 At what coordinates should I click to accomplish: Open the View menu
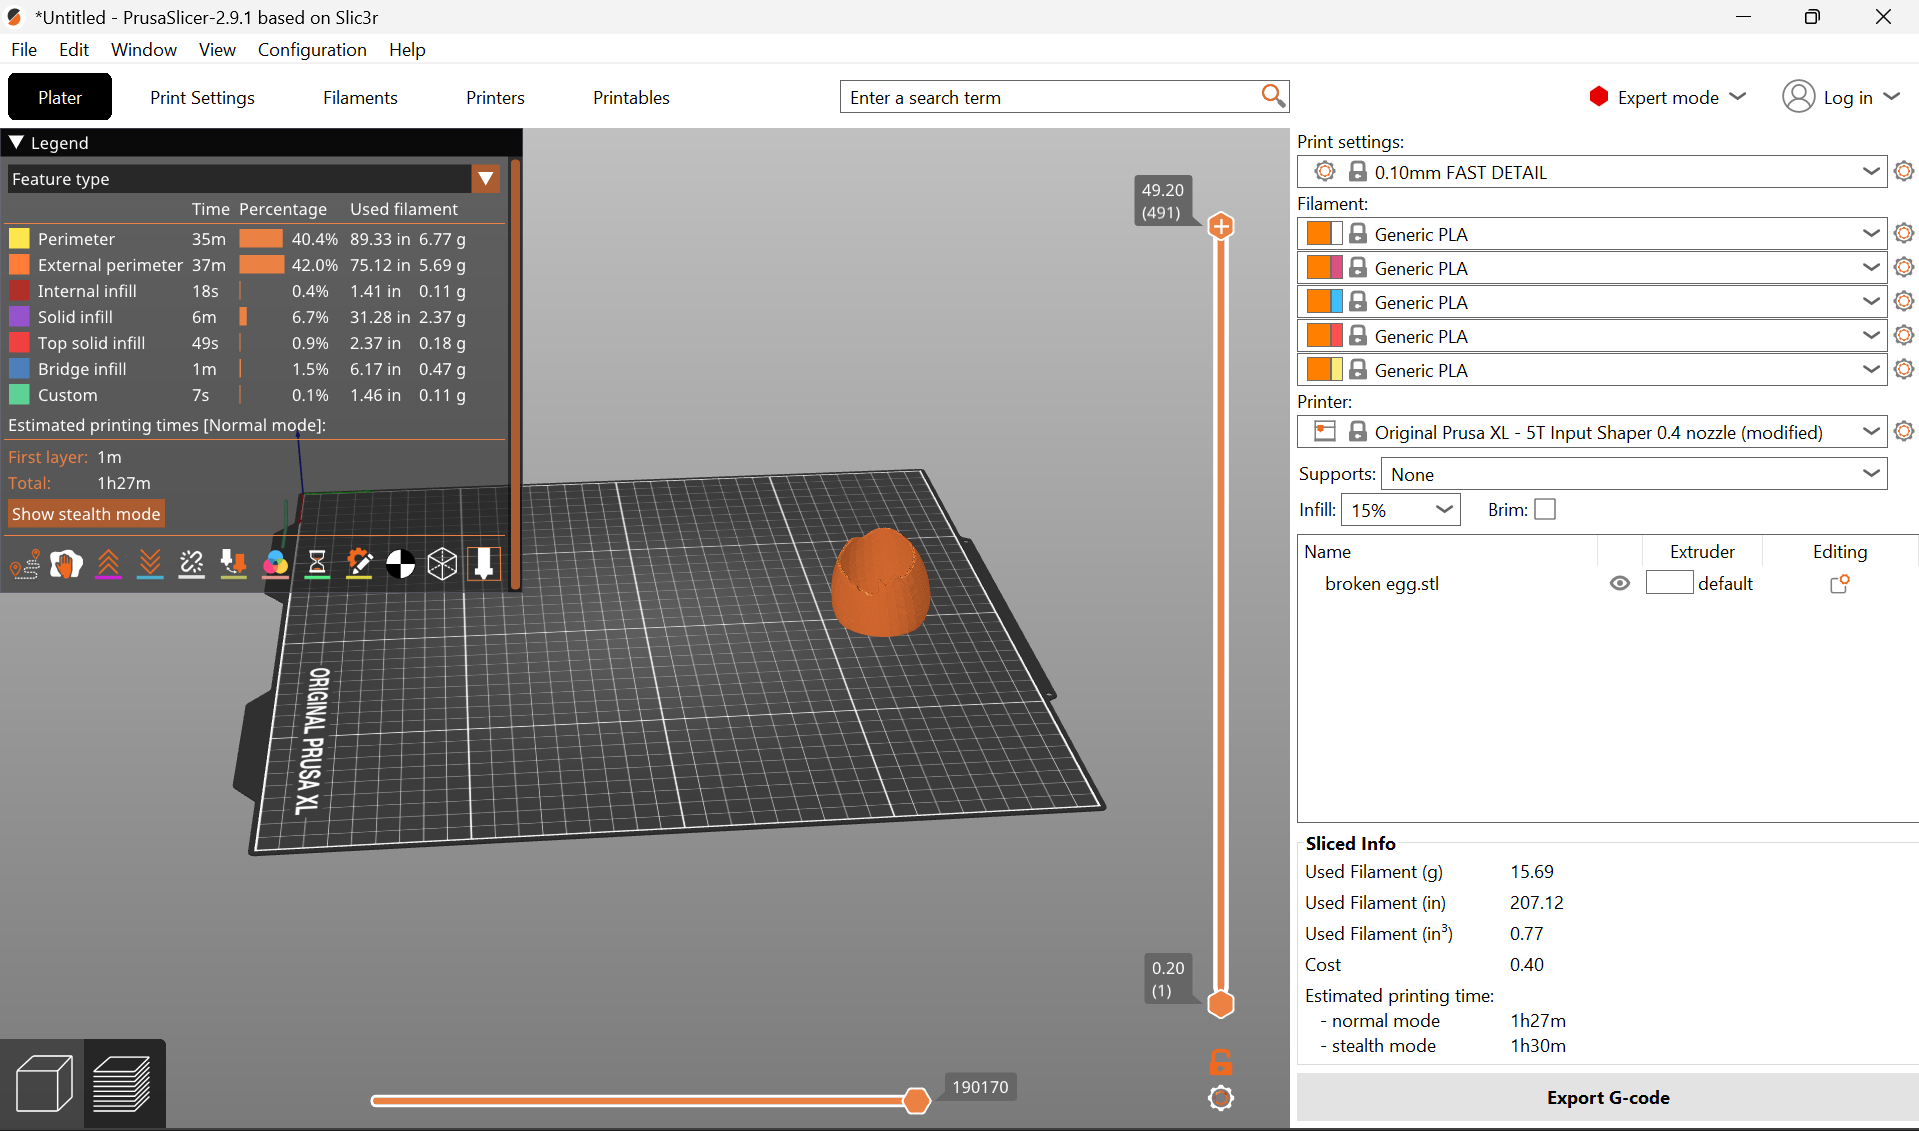point(217,49)
